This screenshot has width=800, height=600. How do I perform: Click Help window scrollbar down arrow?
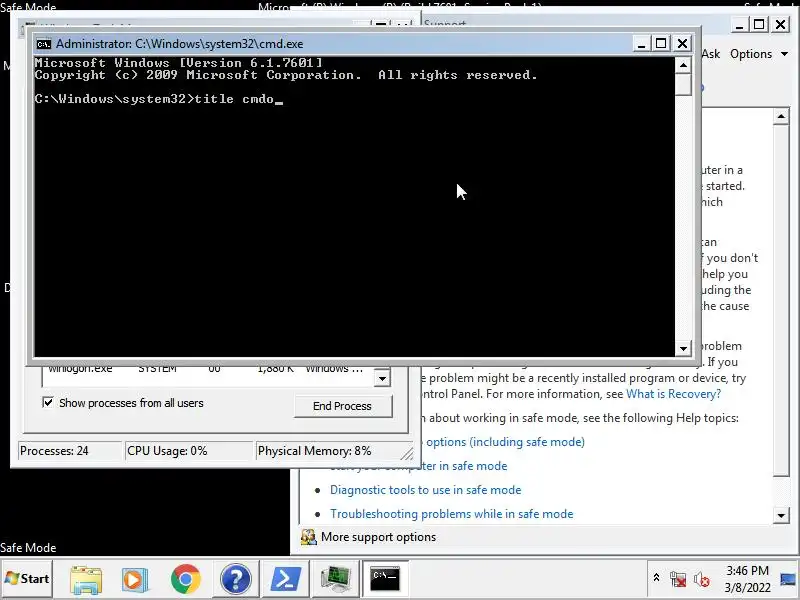[781, 515]
